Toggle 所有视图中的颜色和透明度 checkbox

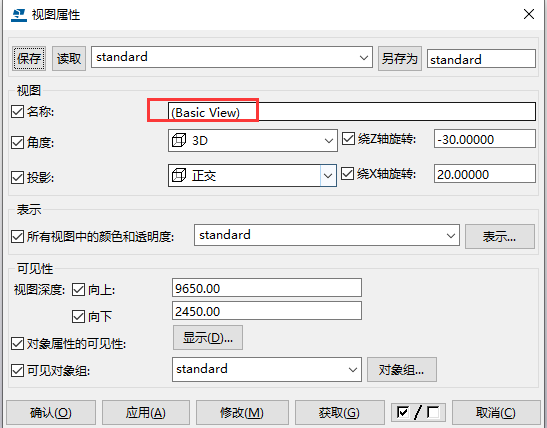coord(17,236)
